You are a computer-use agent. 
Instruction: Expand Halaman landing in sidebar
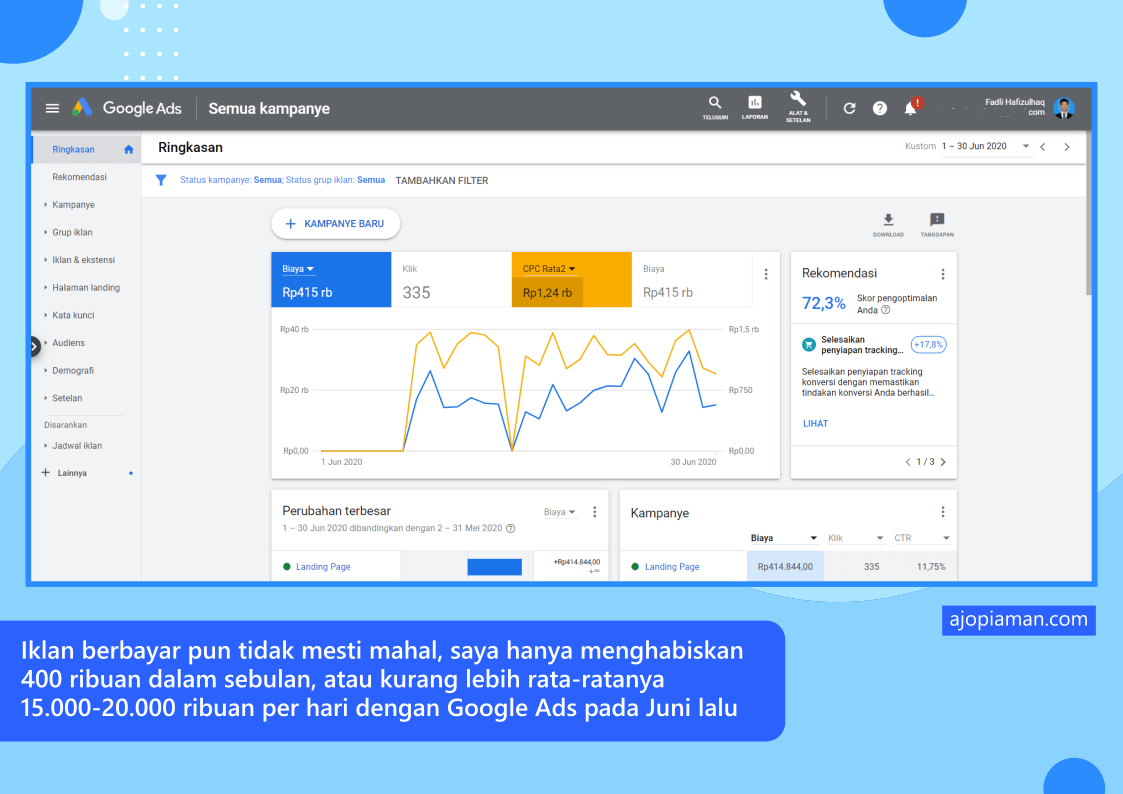(46, 288)
